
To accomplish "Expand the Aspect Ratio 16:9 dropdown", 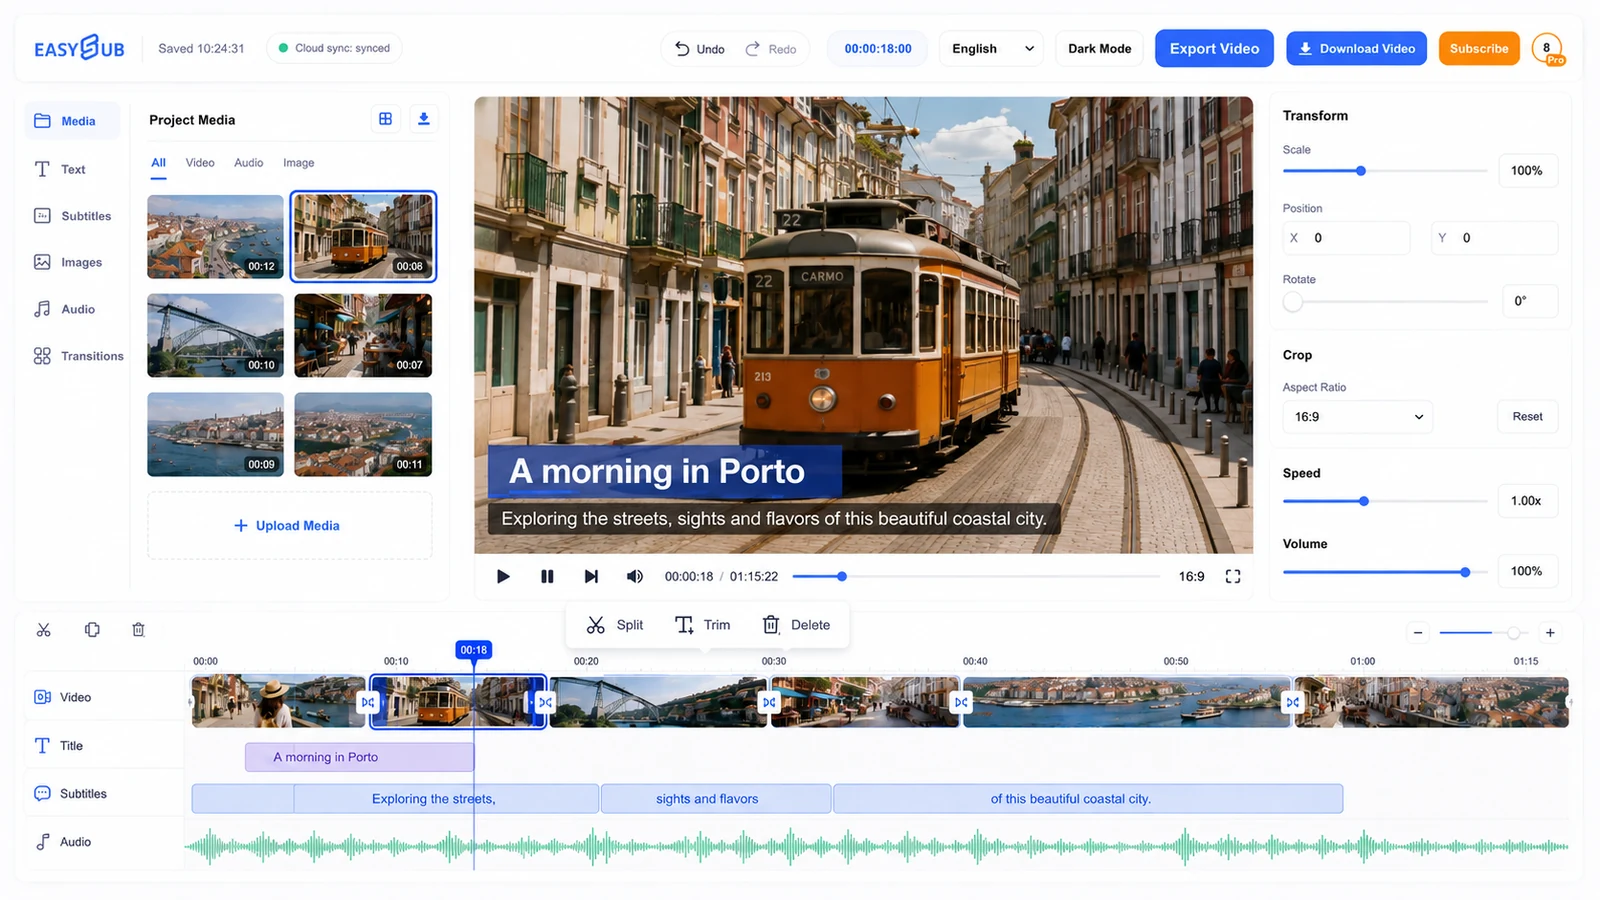I will pyautogui.click(x=1357, y=417).
